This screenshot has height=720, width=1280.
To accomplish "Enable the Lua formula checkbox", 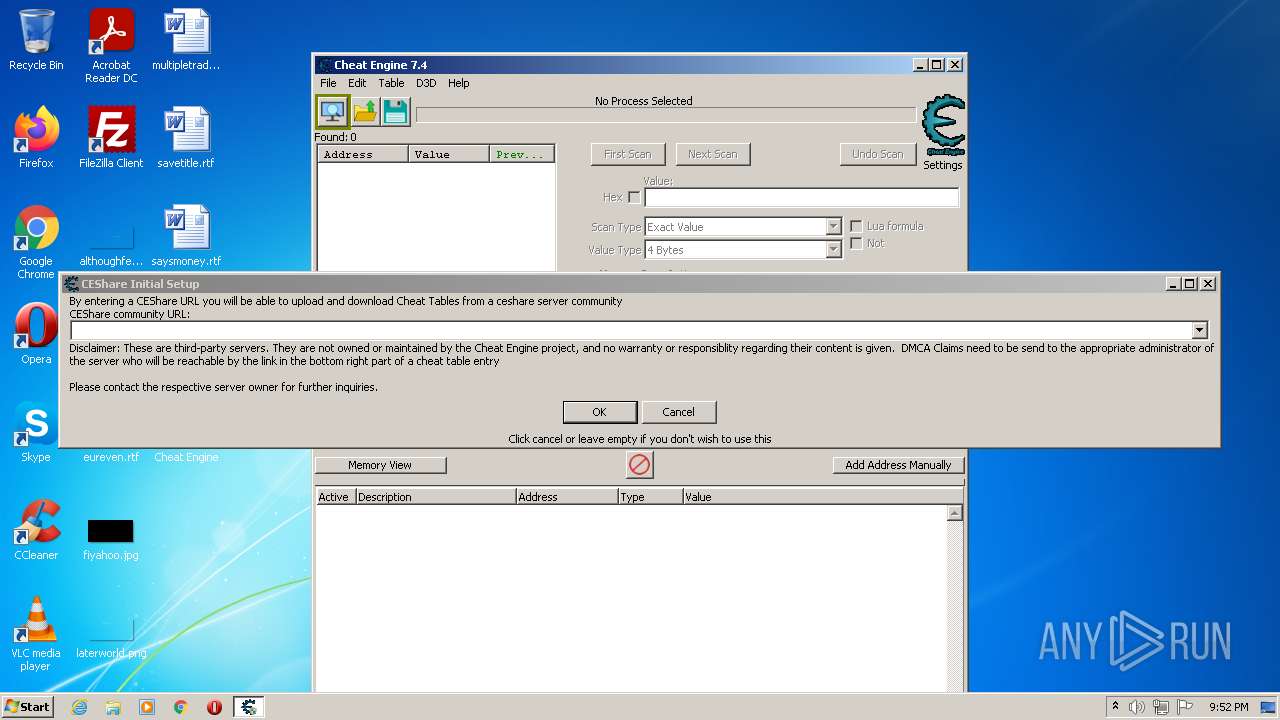I will click(856, 226).
